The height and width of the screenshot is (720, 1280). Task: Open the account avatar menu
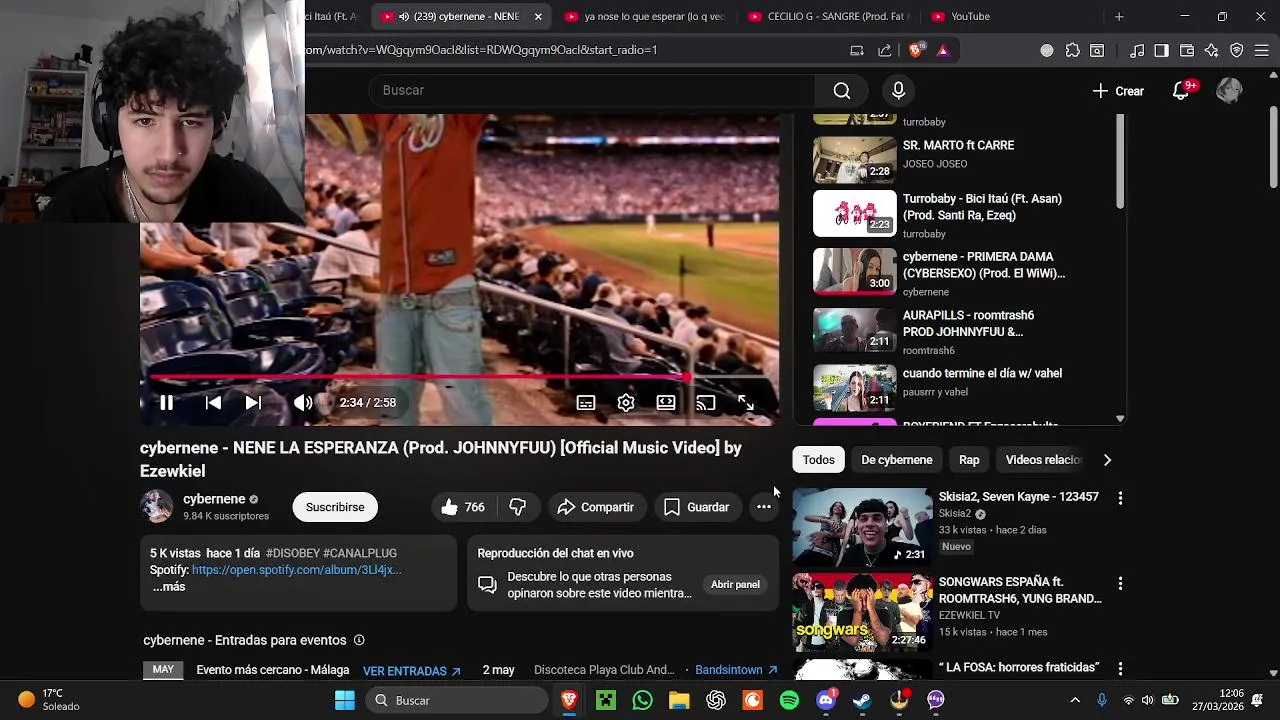[x=1229, y=91]
